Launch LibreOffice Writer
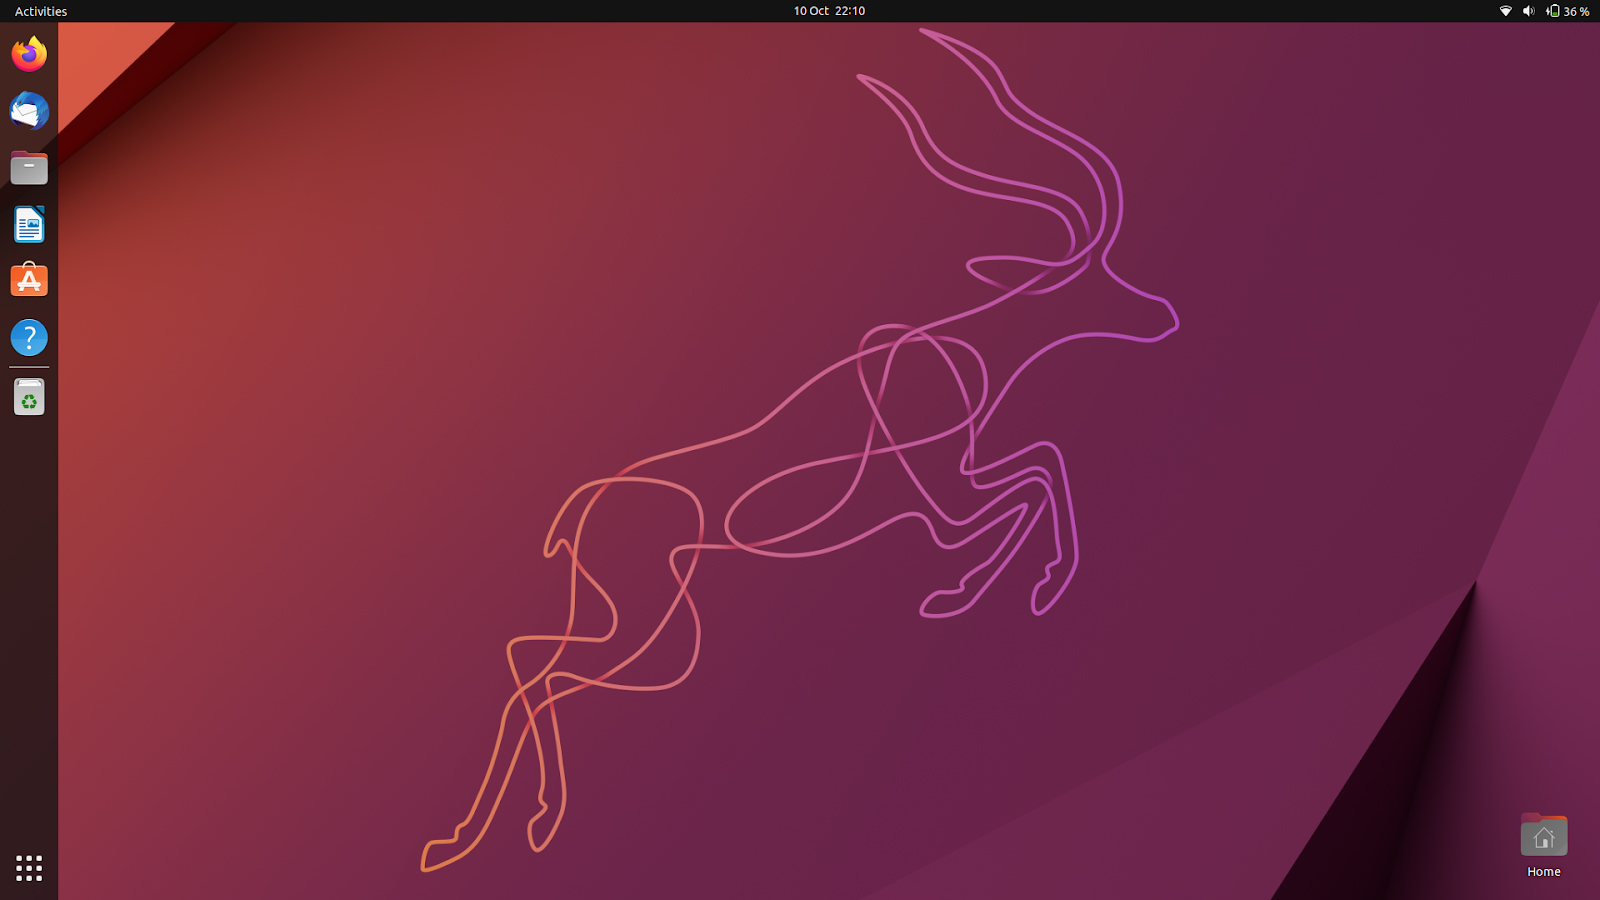Viewport: 1600px width, 900px height. tap(28, 224)
